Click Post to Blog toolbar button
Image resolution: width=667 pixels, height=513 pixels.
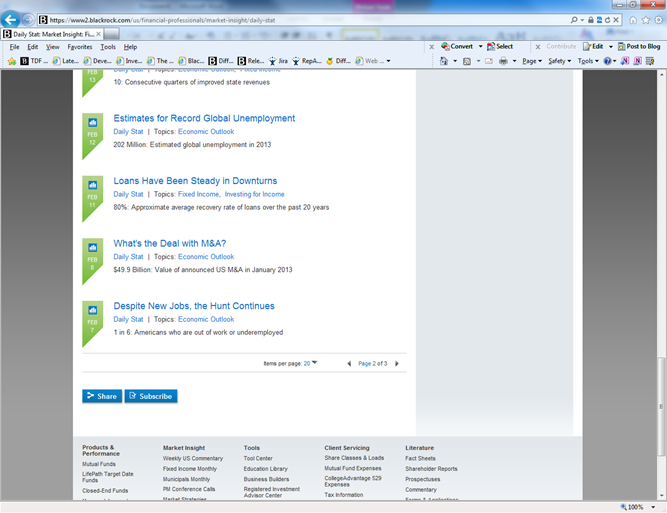[639, 46]
